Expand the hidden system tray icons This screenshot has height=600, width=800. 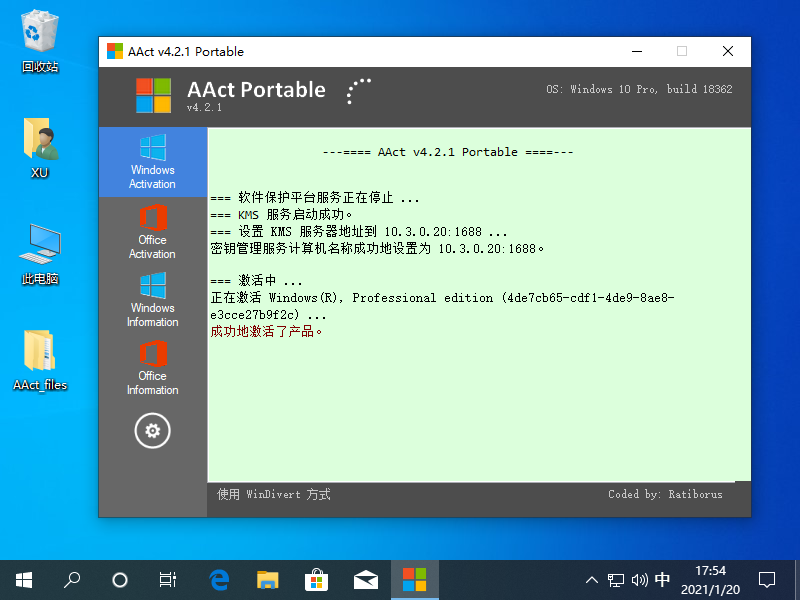pyautogui.click(x=592, y=580)
